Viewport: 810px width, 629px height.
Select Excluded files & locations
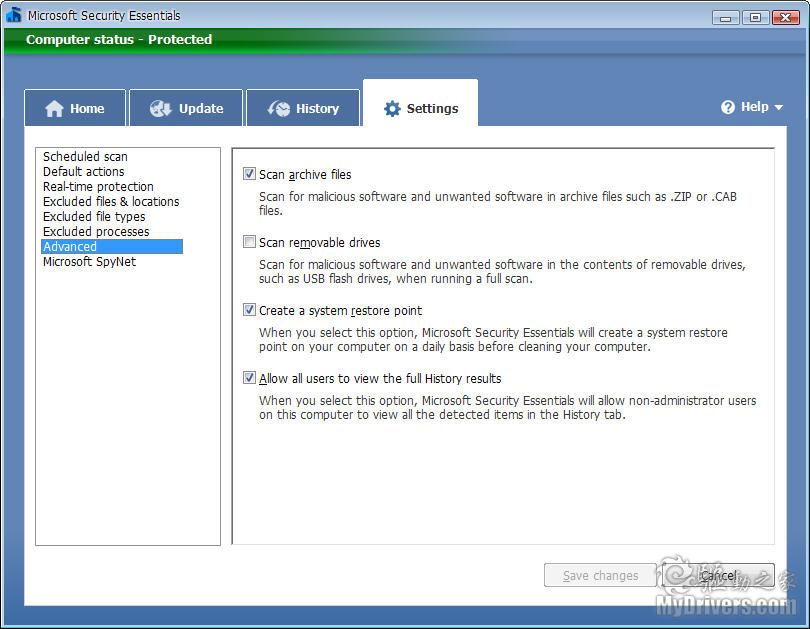click(x=111, y=202)
